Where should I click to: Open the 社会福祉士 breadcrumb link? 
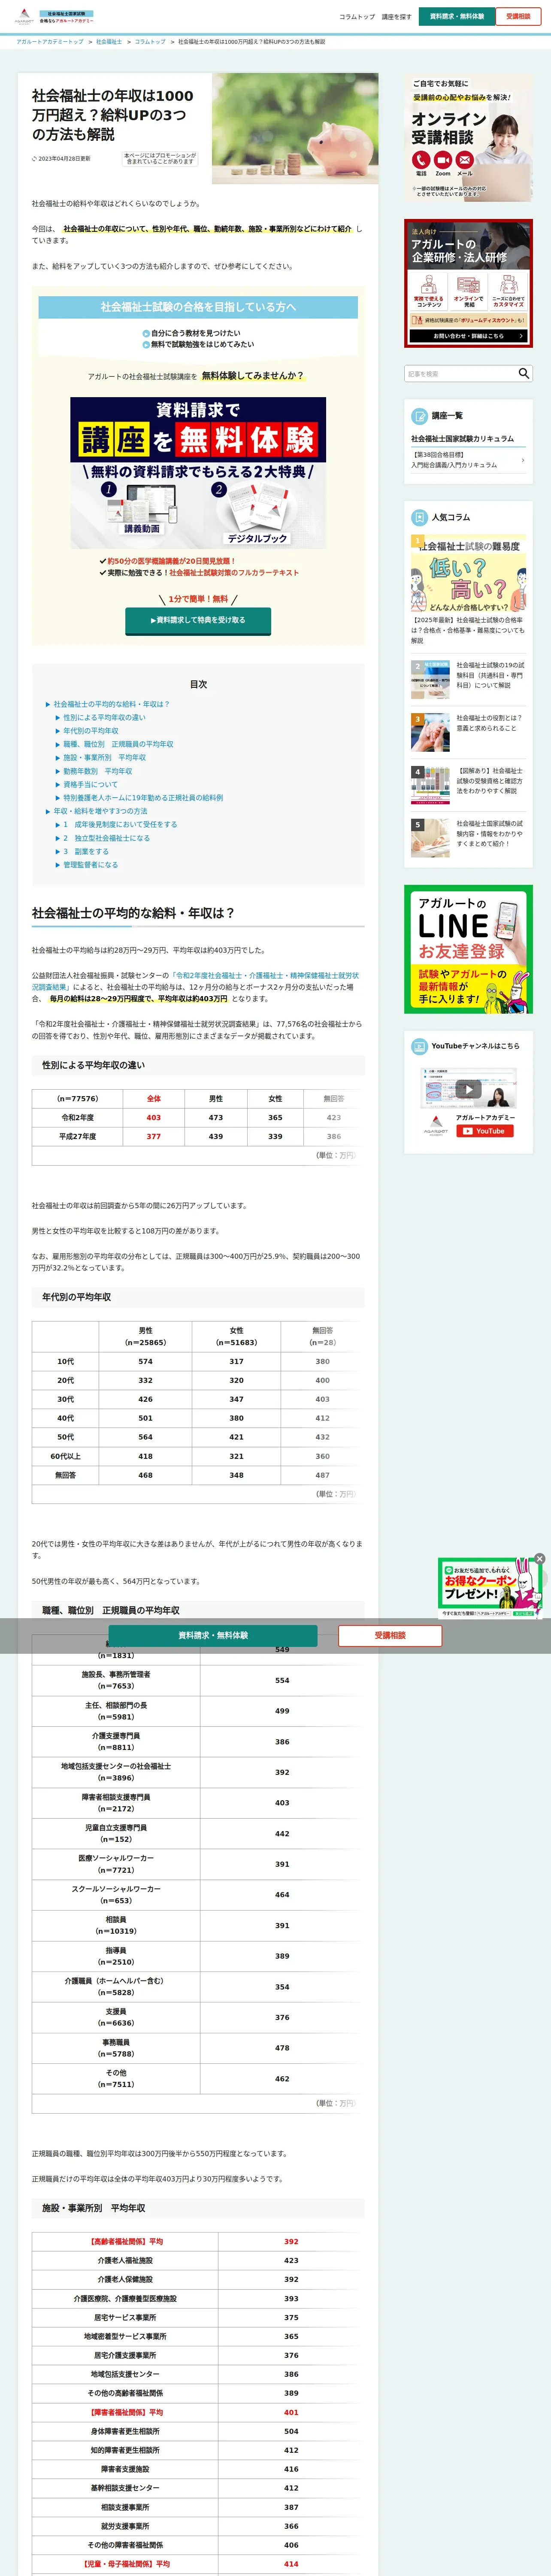[109, 42]
